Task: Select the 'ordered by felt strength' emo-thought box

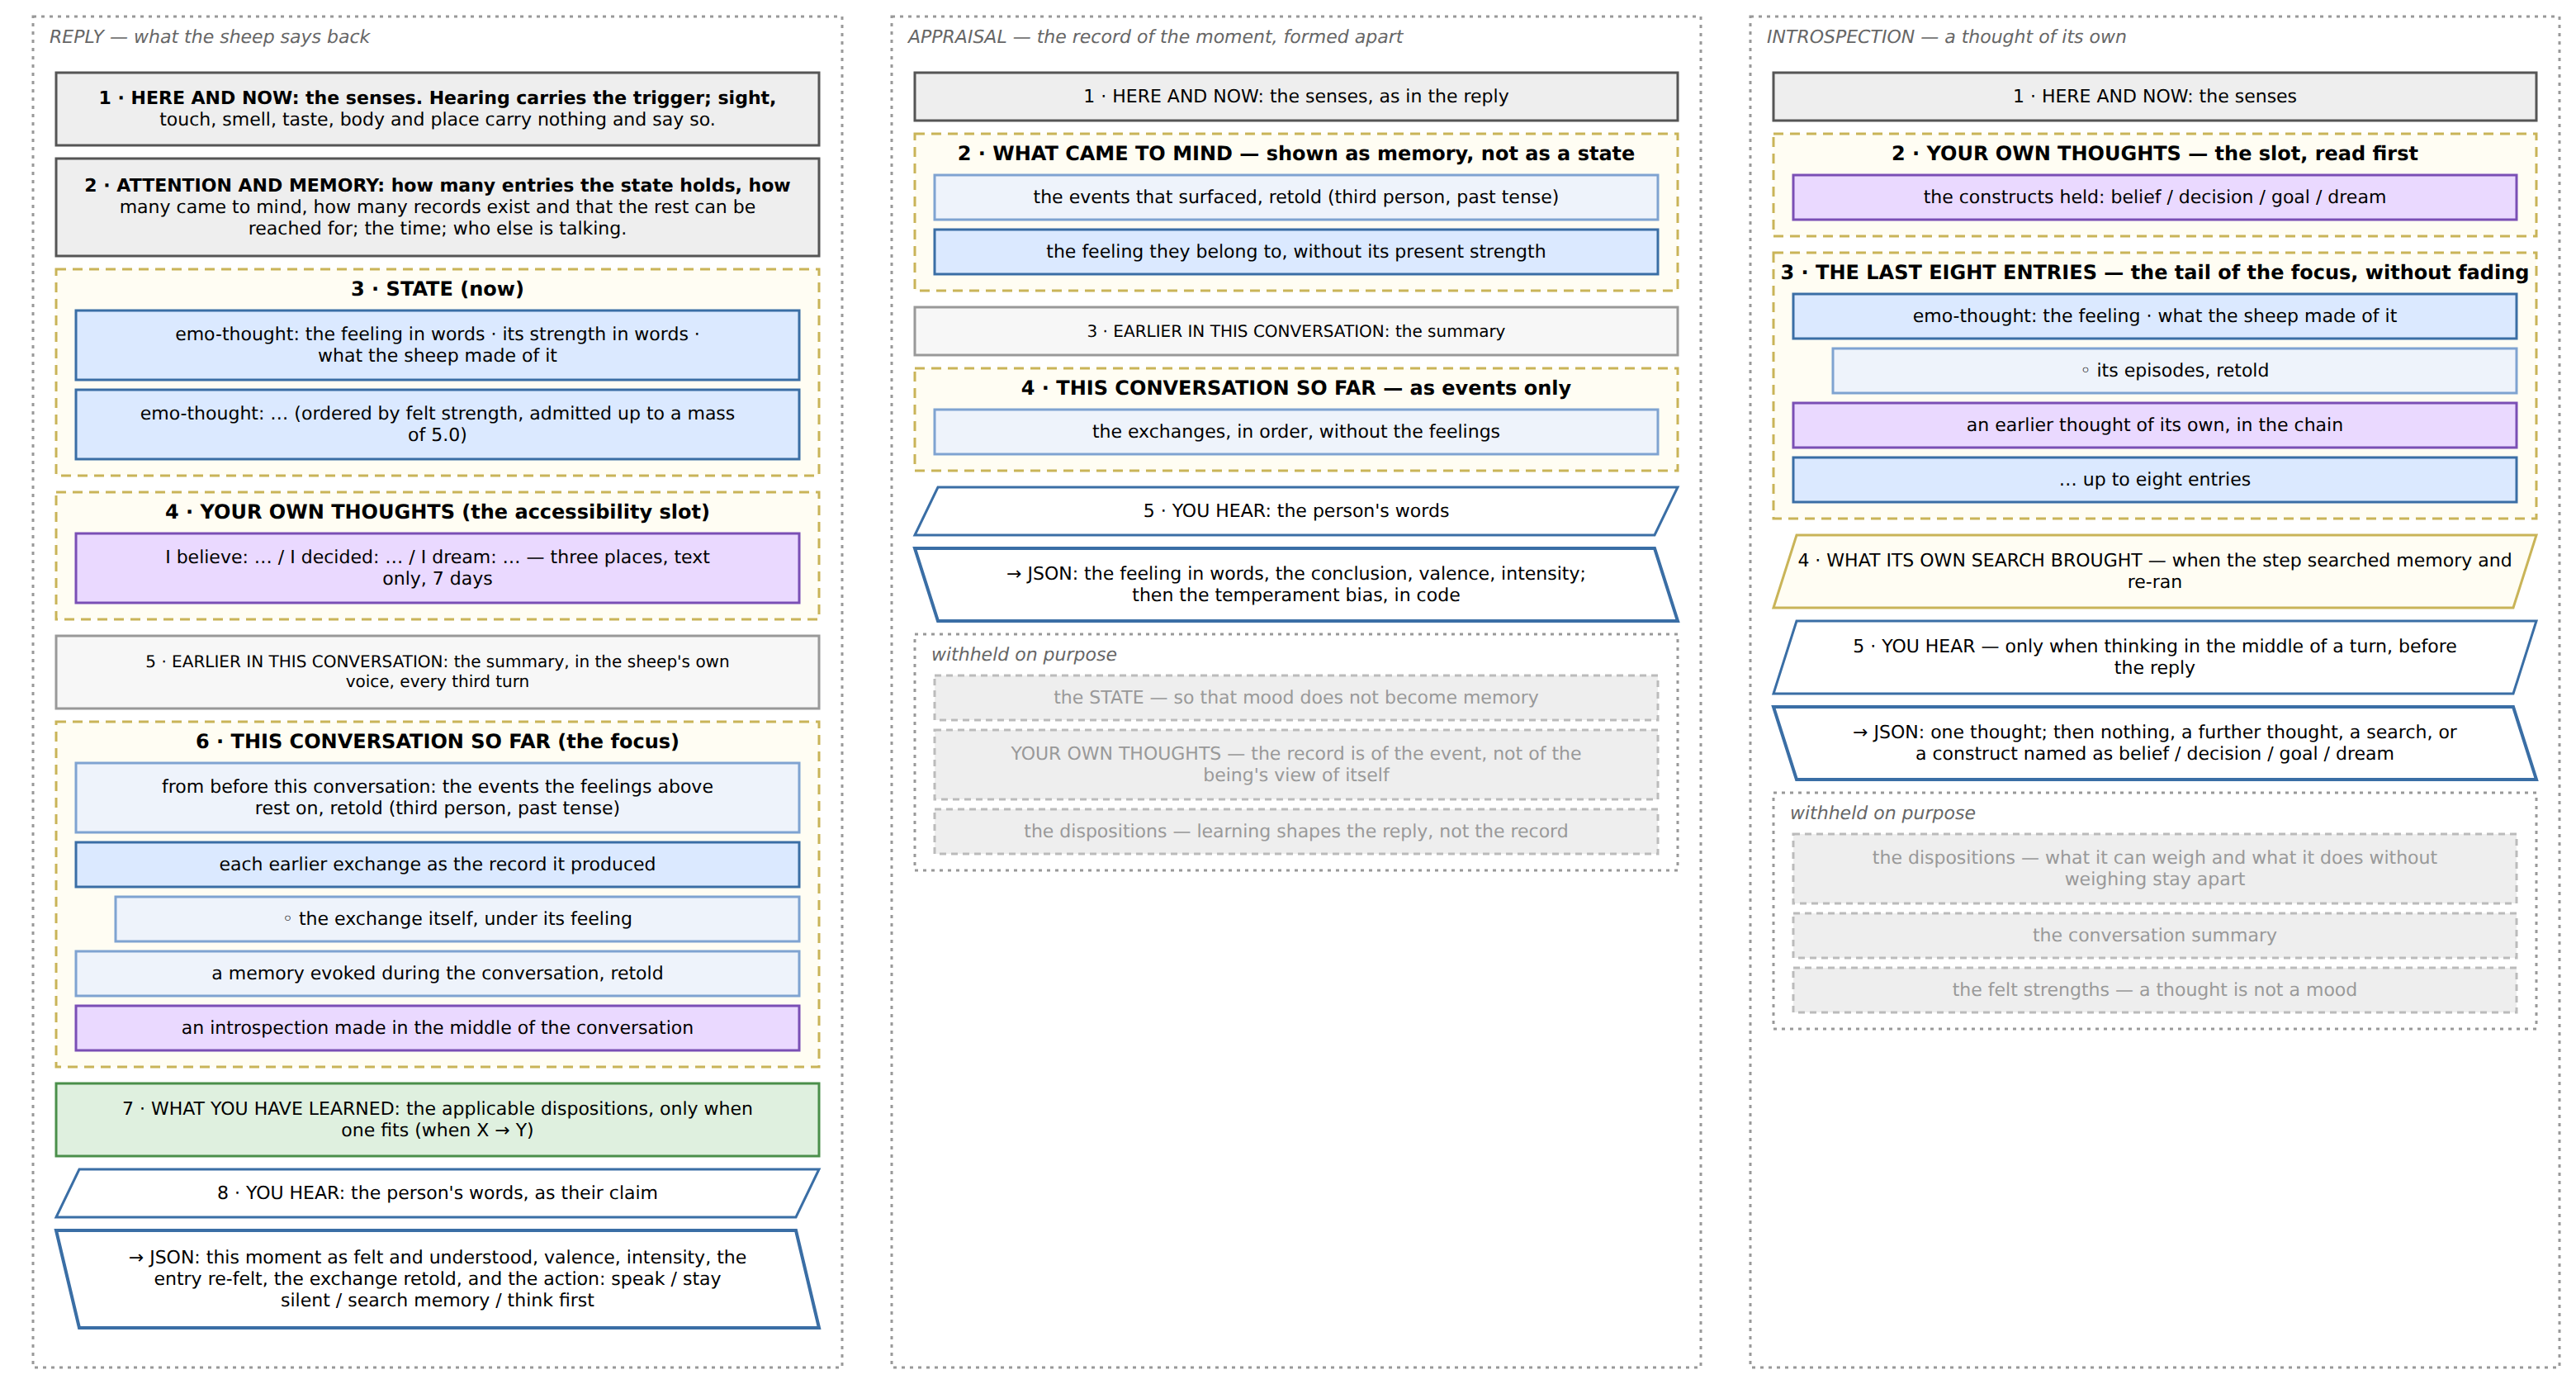Action: coord(437,424)
